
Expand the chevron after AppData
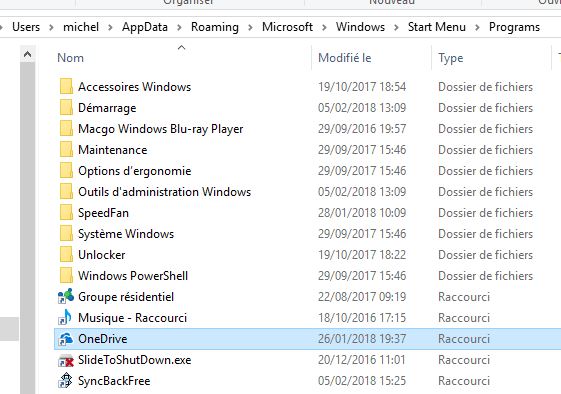point(179,27)
